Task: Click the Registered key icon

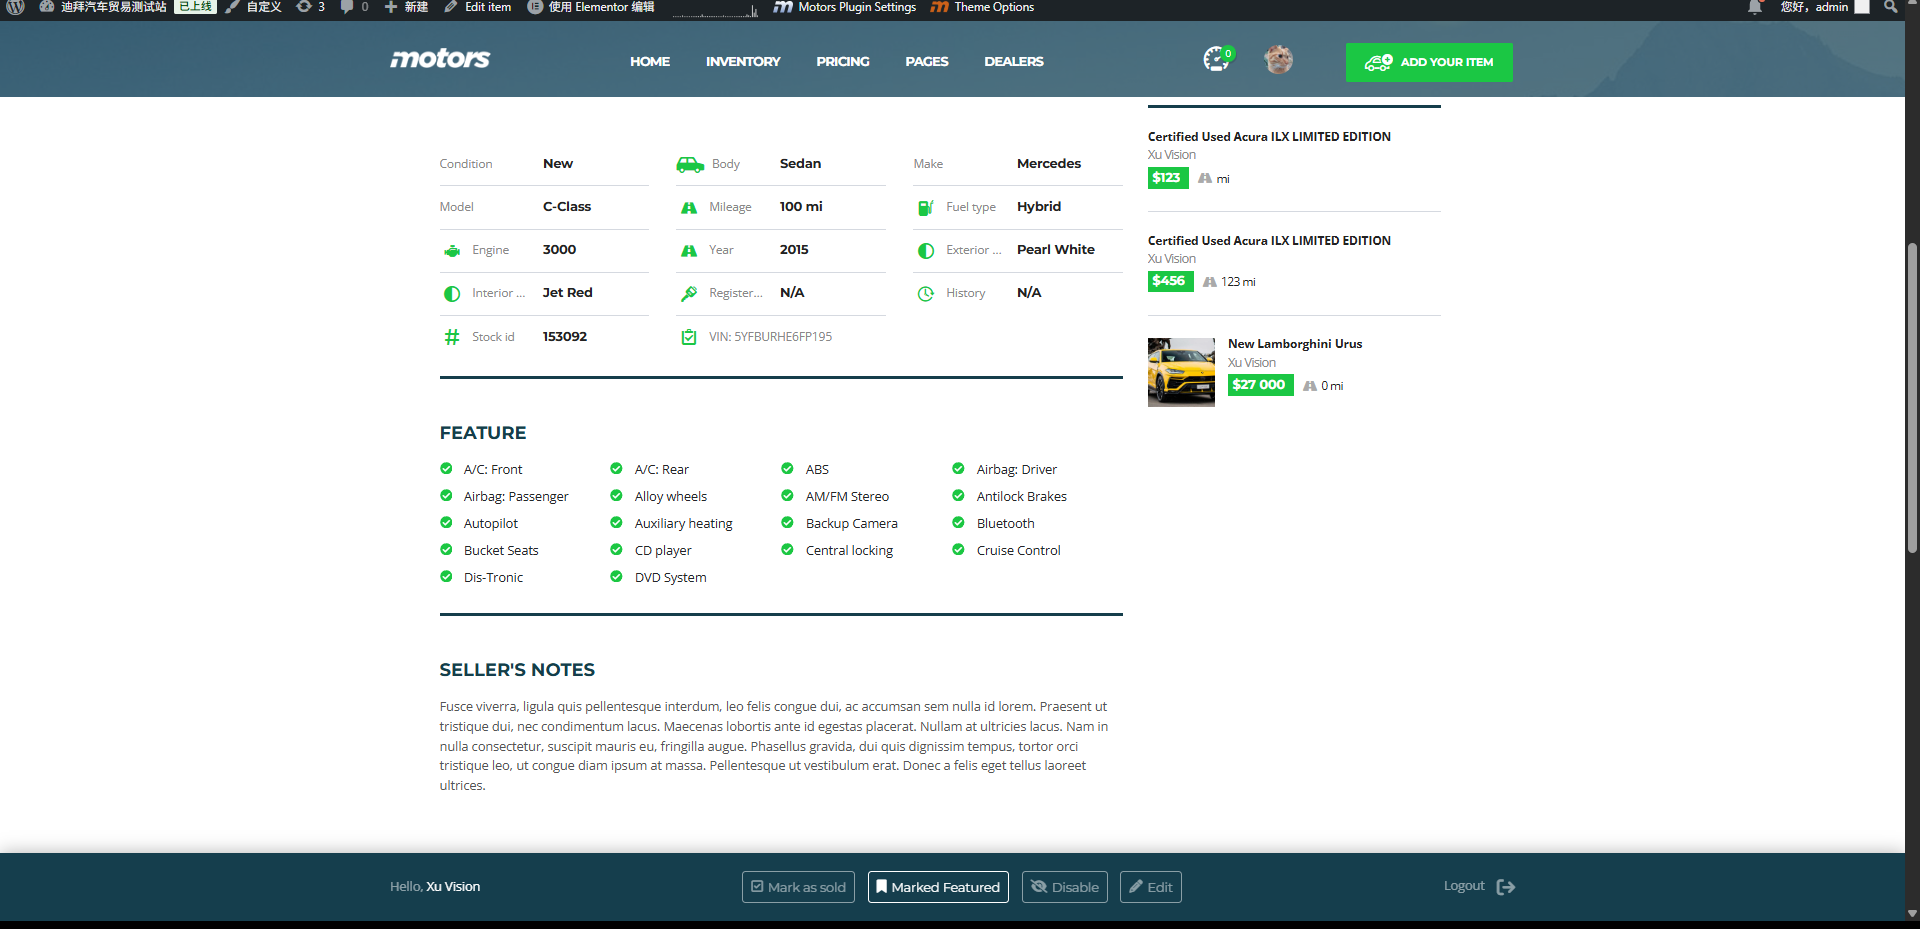Action: coord(689,294)
